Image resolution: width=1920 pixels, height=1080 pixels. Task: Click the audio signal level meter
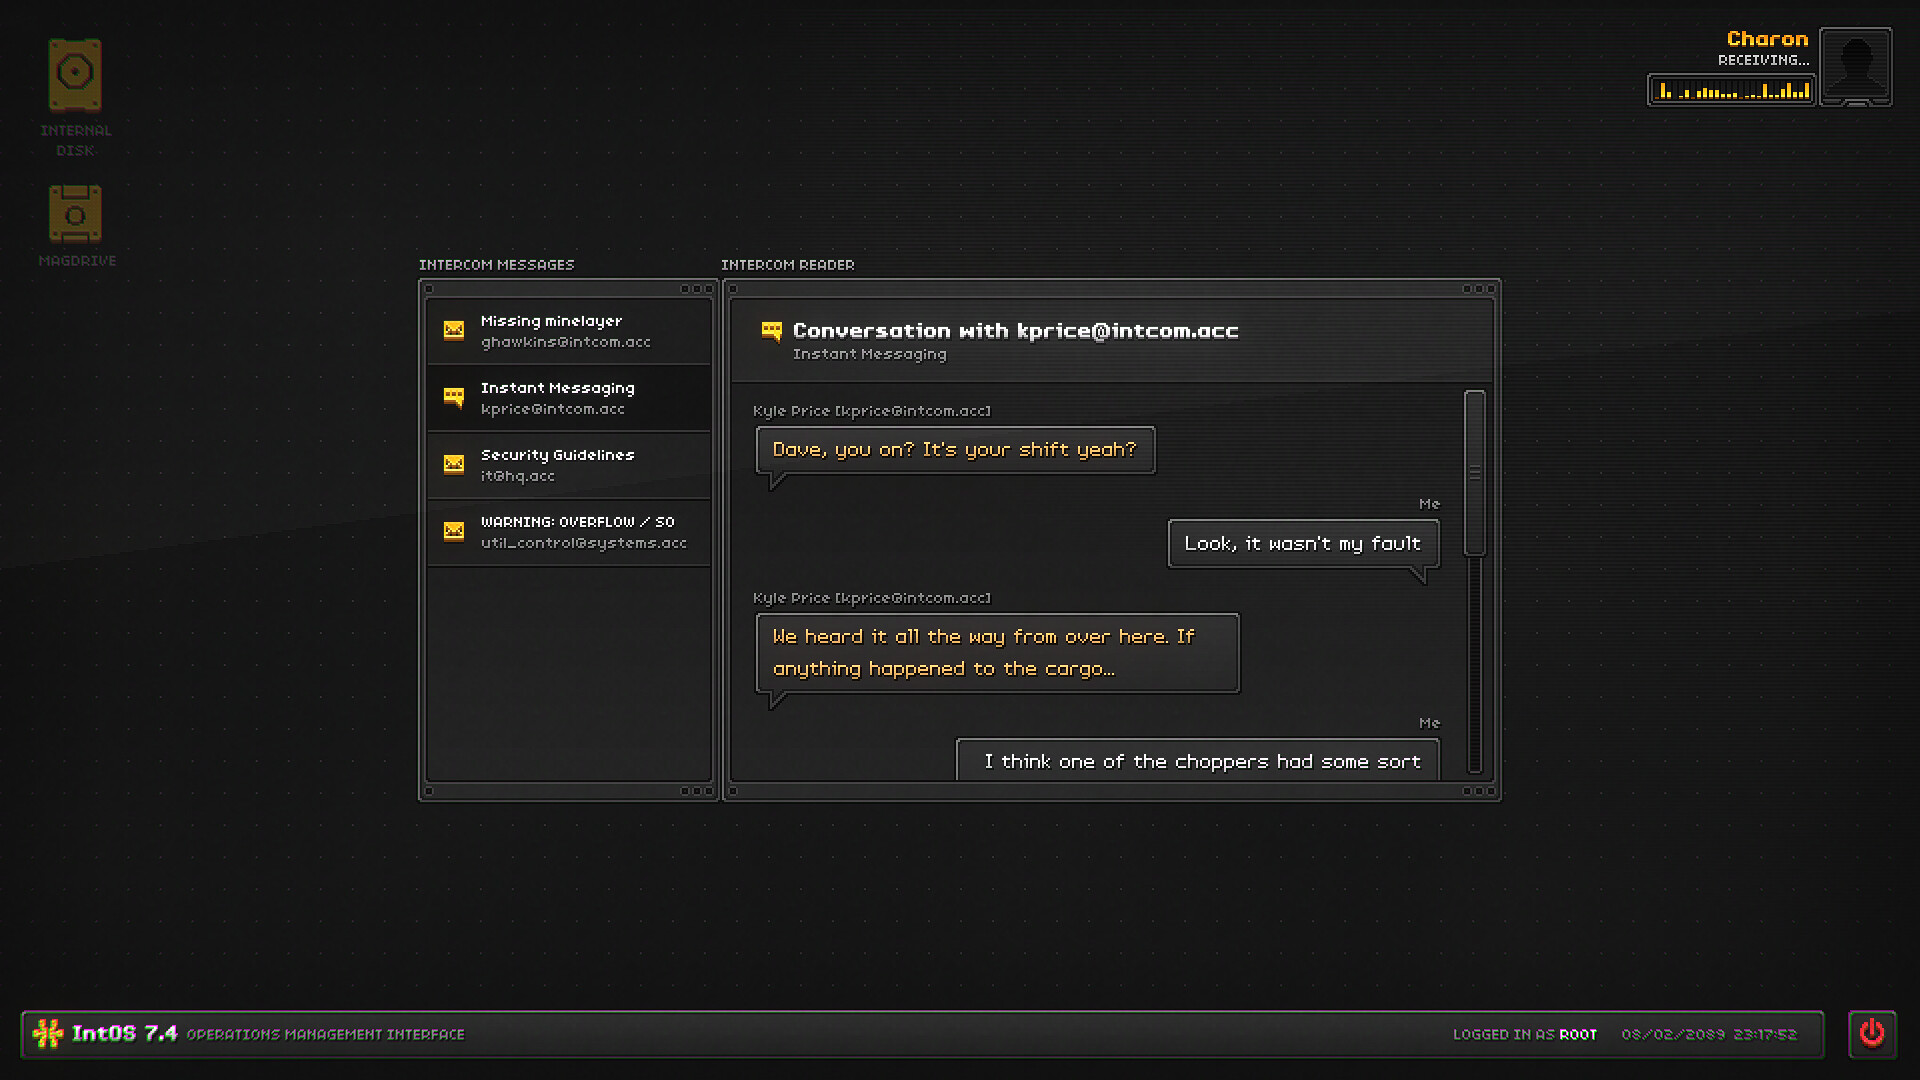point(1731,90)
